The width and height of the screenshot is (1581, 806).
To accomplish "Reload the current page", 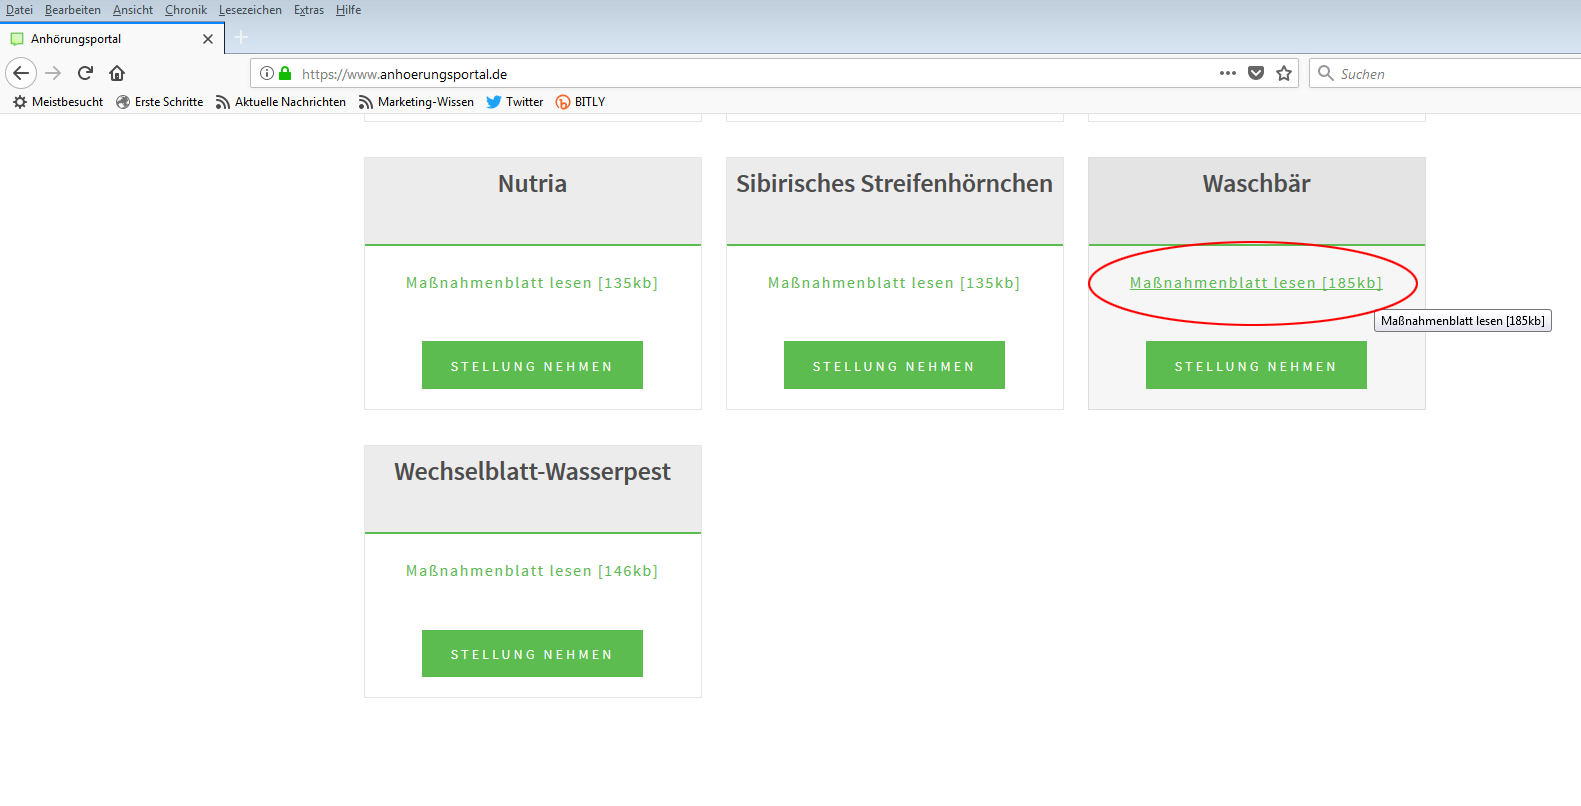I will 85,73.
